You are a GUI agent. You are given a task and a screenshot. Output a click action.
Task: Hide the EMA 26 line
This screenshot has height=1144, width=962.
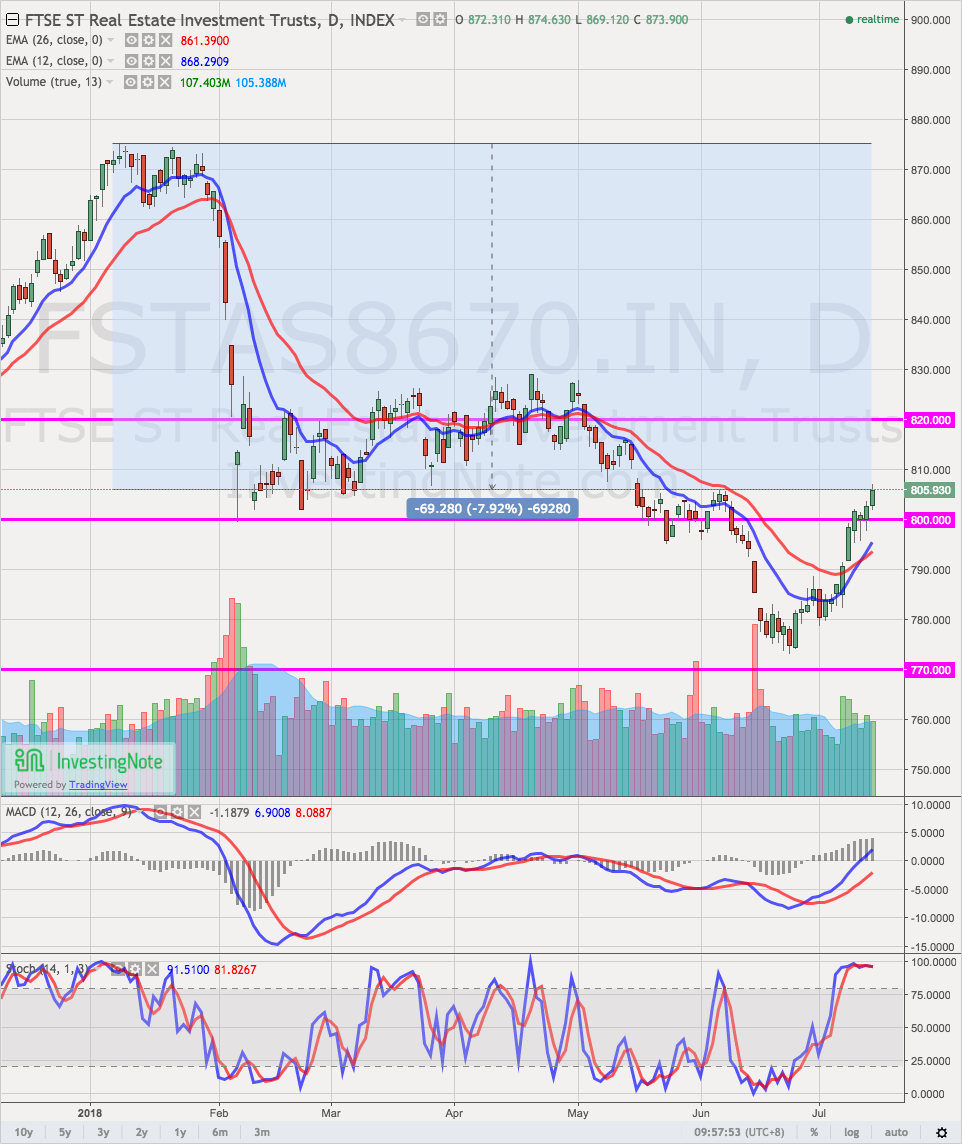130,40
